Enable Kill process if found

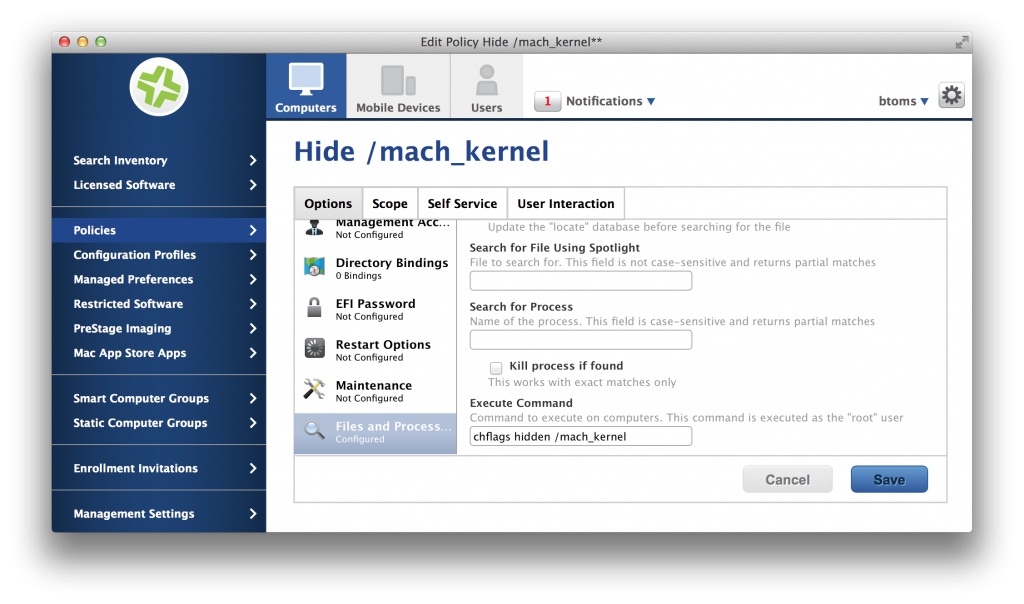tap(495, 368)
